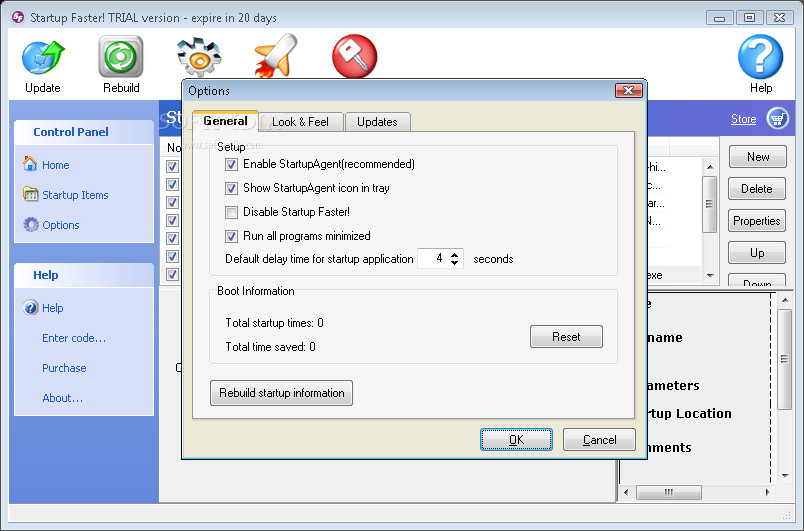Click the New button in main window
Viewport: 804px width, 531px height.
tap(757, 157)
